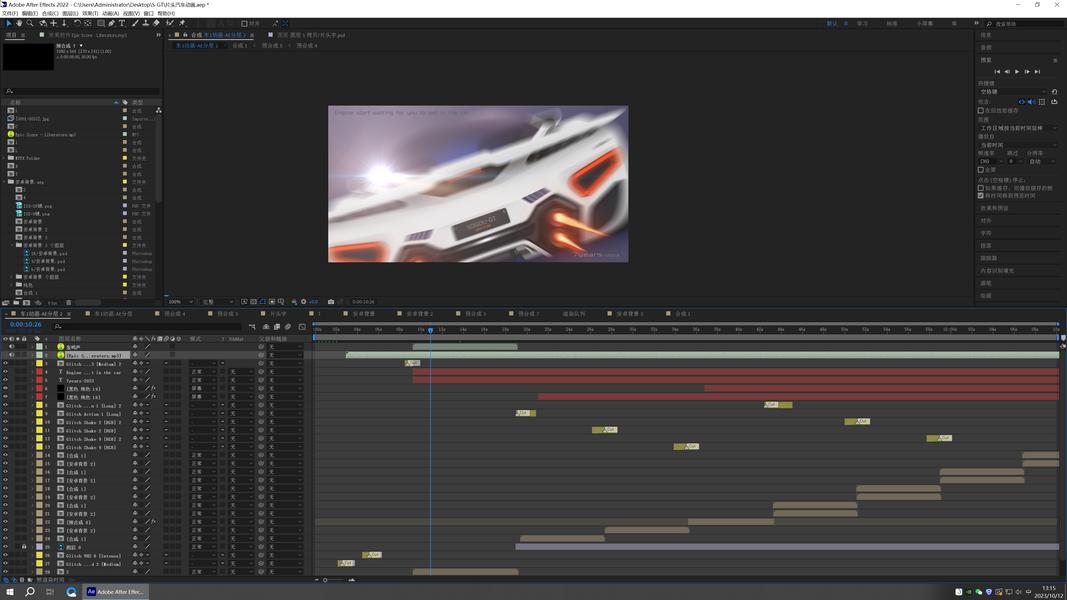Toggle include audio speaker icon in Preview
The height and width of the screenshot is (600, 1067).
(x=1032, y=101)
